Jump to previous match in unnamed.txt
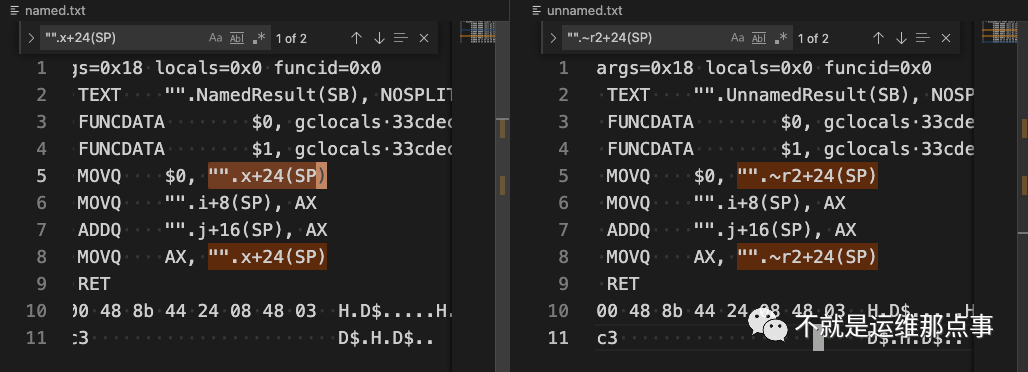The width and height of the screenshot is (1028, 372). 879,38
